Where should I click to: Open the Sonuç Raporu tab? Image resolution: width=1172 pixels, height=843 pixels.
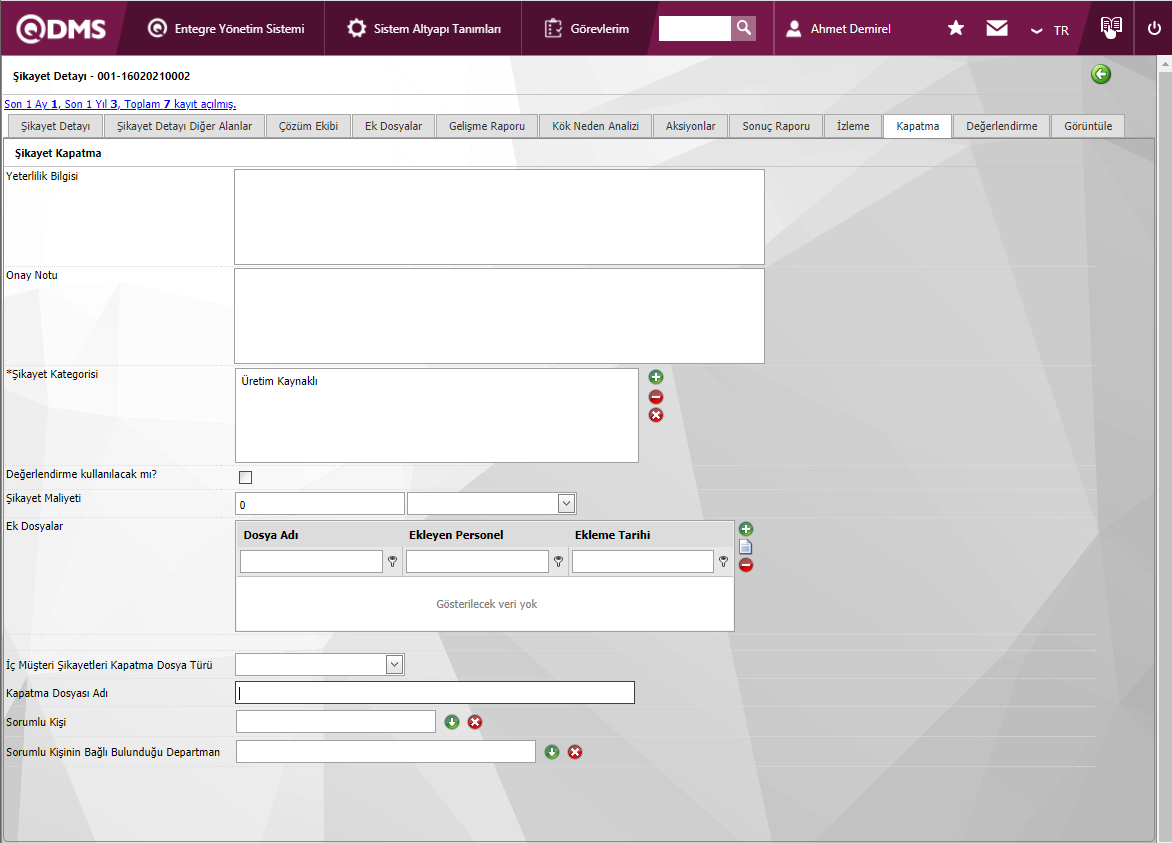pos(776,126)
